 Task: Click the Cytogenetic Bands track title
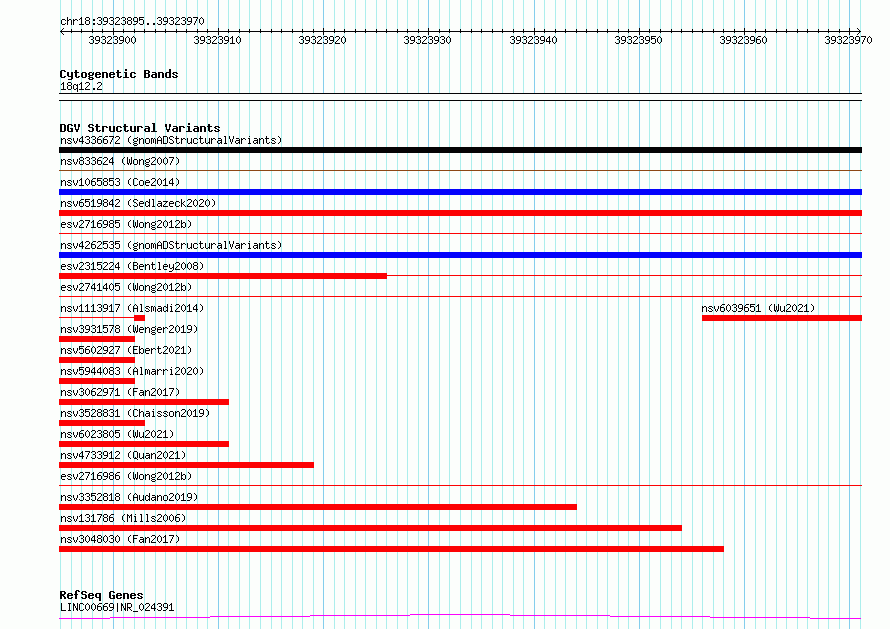point(119,74)
